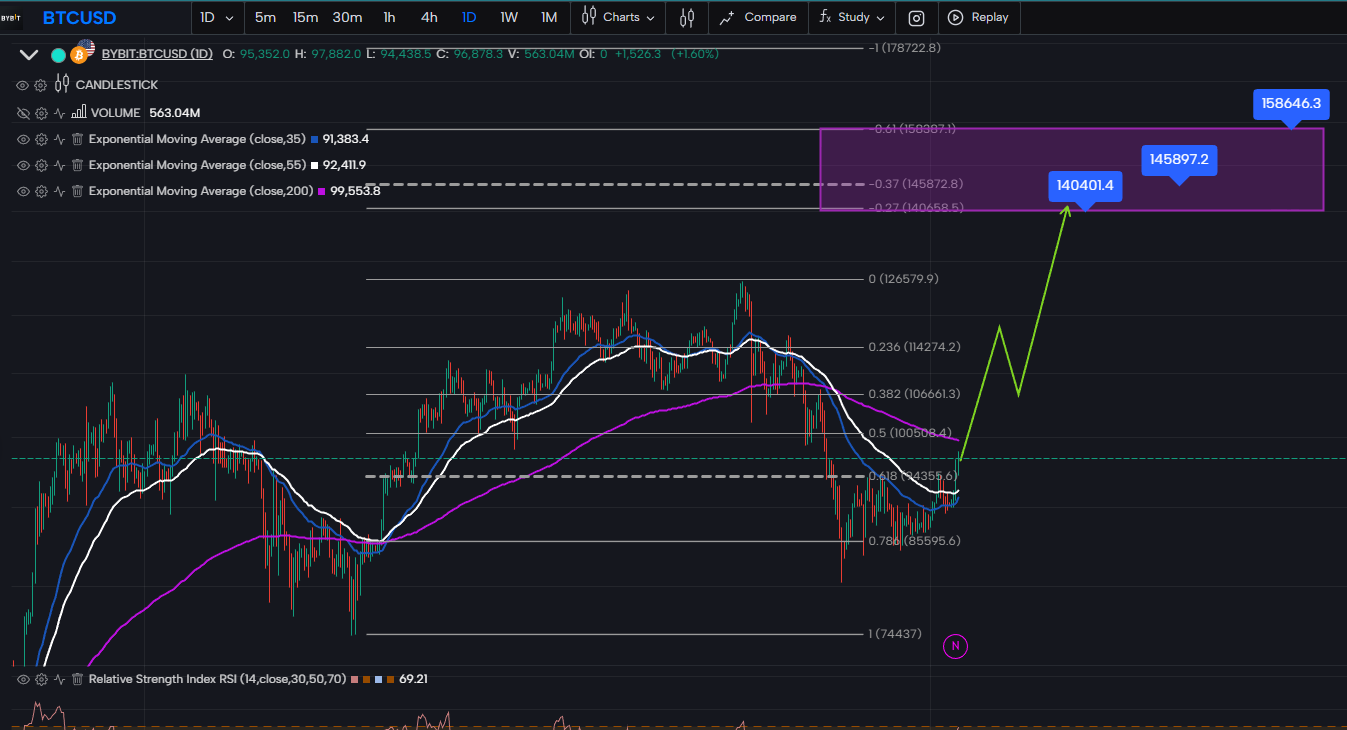Screen dimensions: 1347x730
Task: Click the Compare button
Action: pos(759,17)
